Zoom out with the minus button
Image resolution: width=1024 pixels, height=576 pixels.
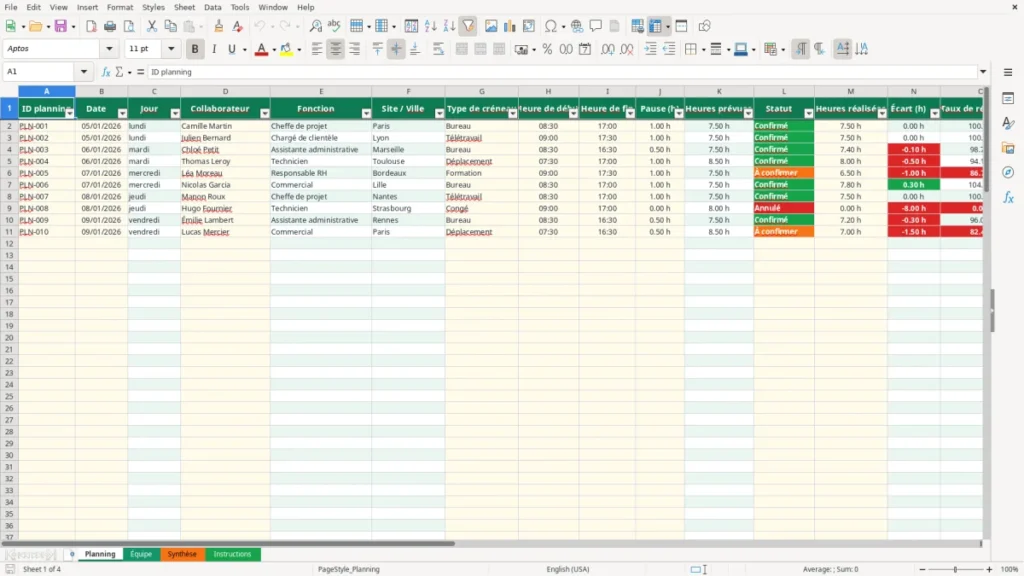click(x=922, y=569)
